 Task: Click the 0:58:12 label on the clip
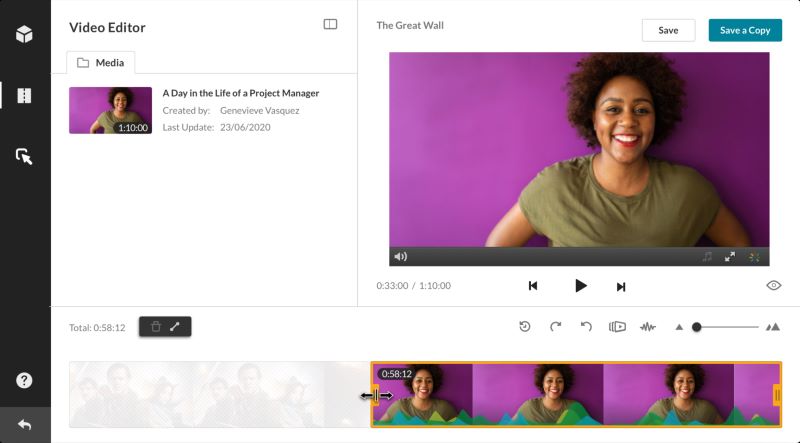click(396, 374)
